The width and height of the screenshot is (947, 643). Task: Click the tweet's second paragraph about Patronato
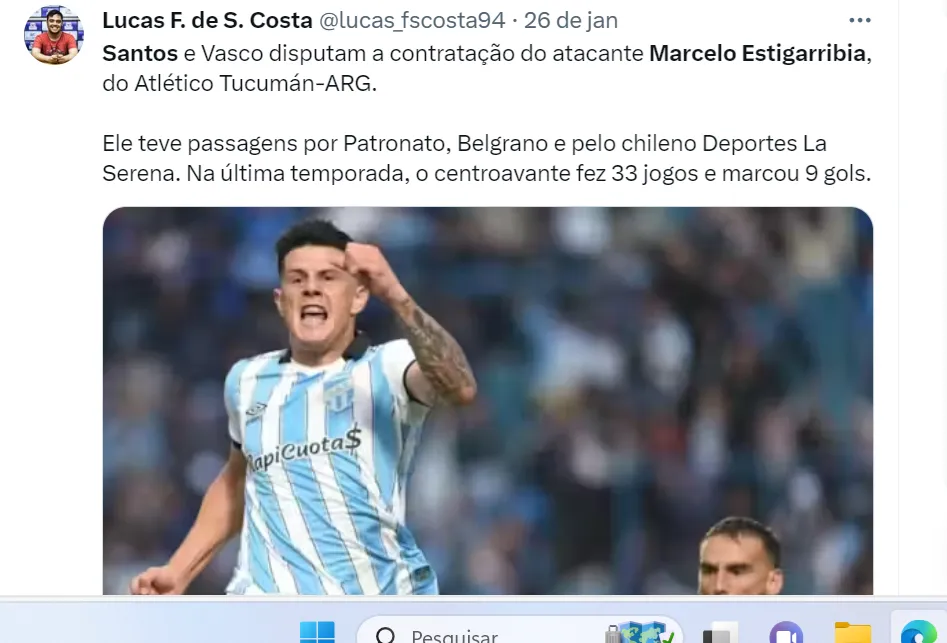487,158
